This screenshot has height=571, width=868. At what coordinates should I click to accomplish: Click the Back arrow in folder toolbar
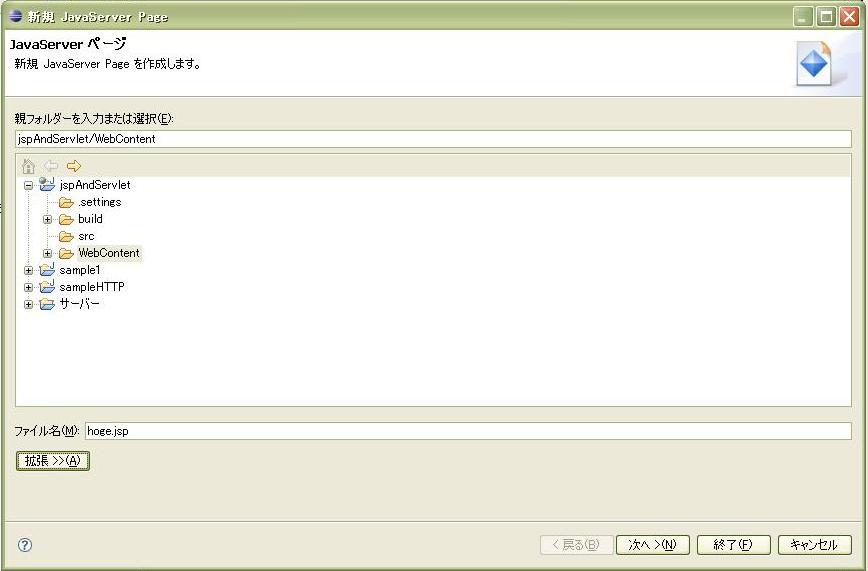pyautogui.click(x=51, y=166)
